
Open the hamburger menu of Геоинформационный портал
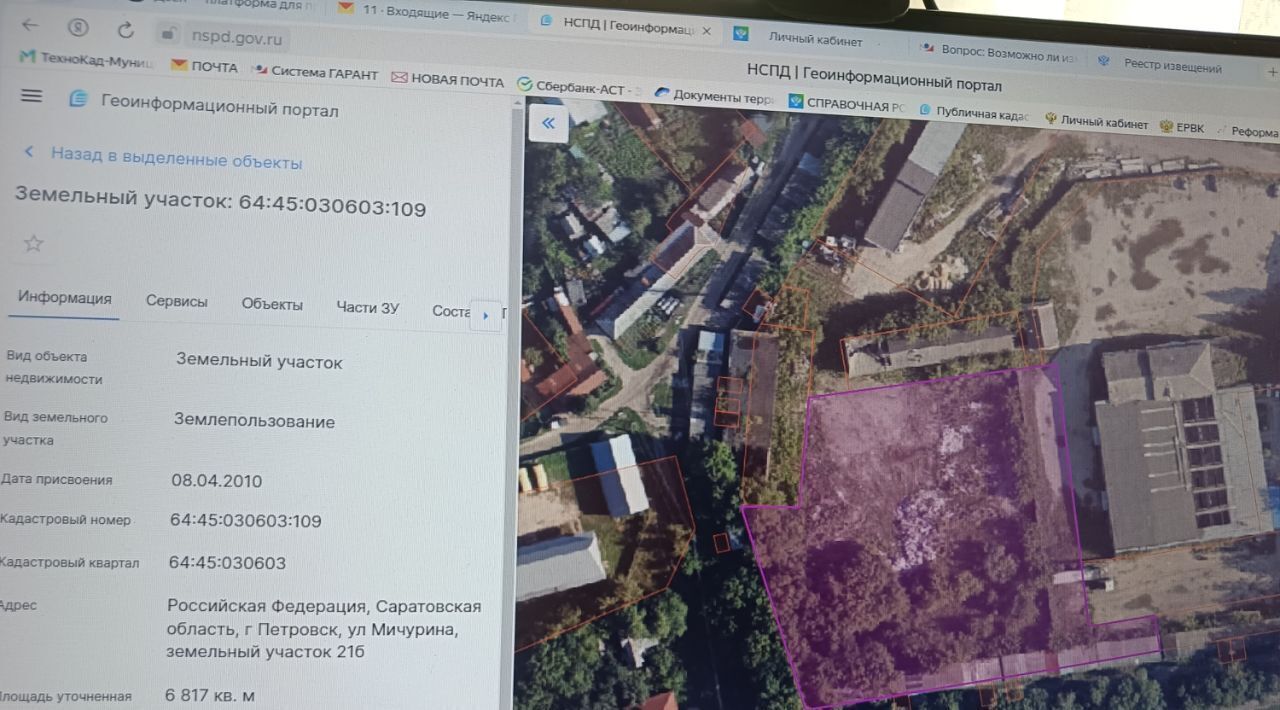32,96
